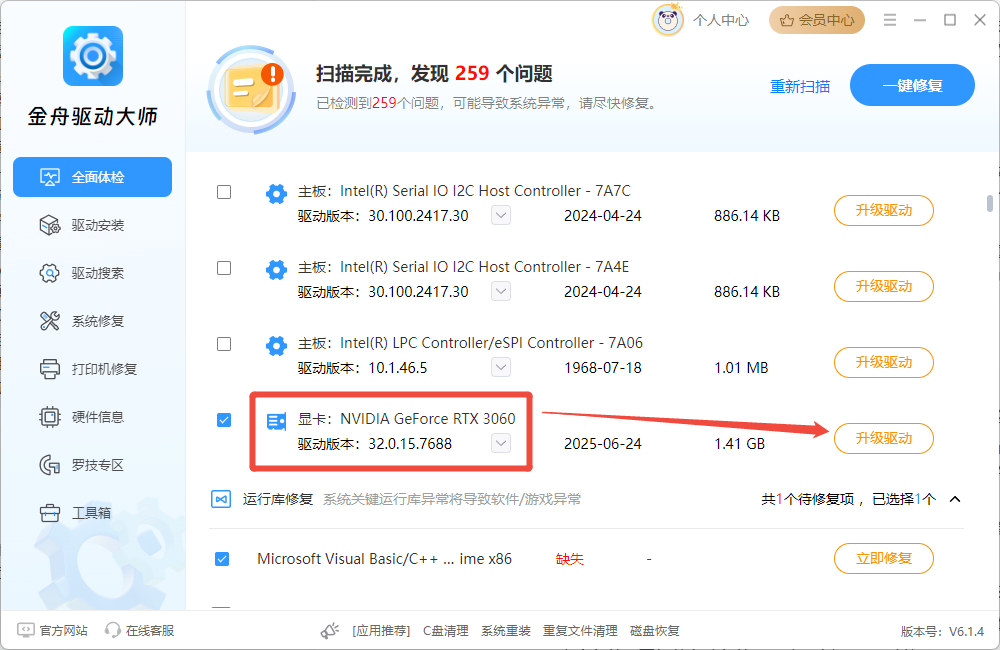Click the vertical scrollbar of the driver list

tap(989, 204)
